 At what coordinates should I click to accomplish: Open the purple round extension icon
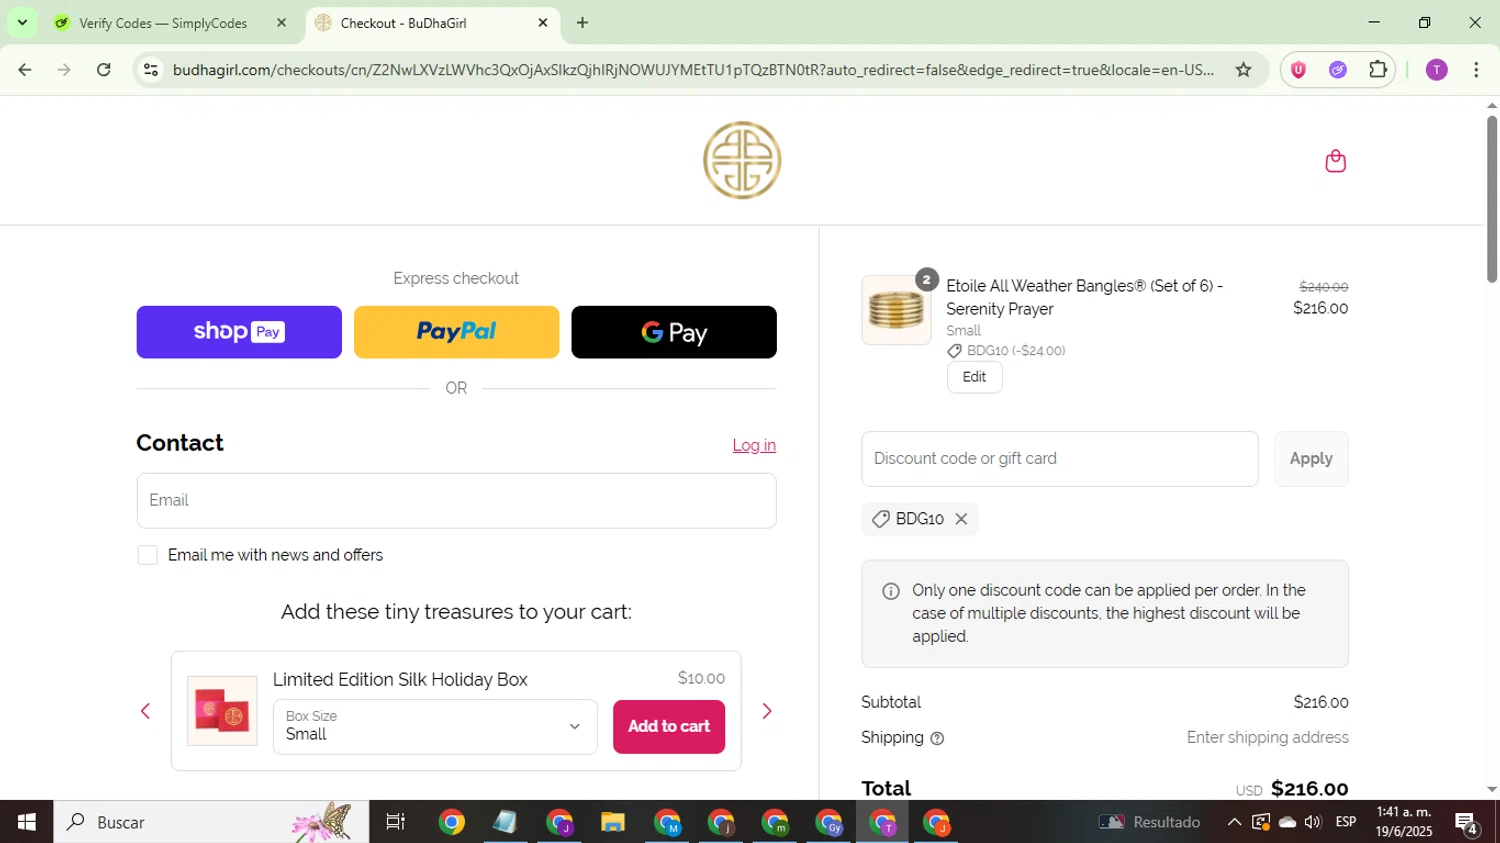[x=1338, y=70]
